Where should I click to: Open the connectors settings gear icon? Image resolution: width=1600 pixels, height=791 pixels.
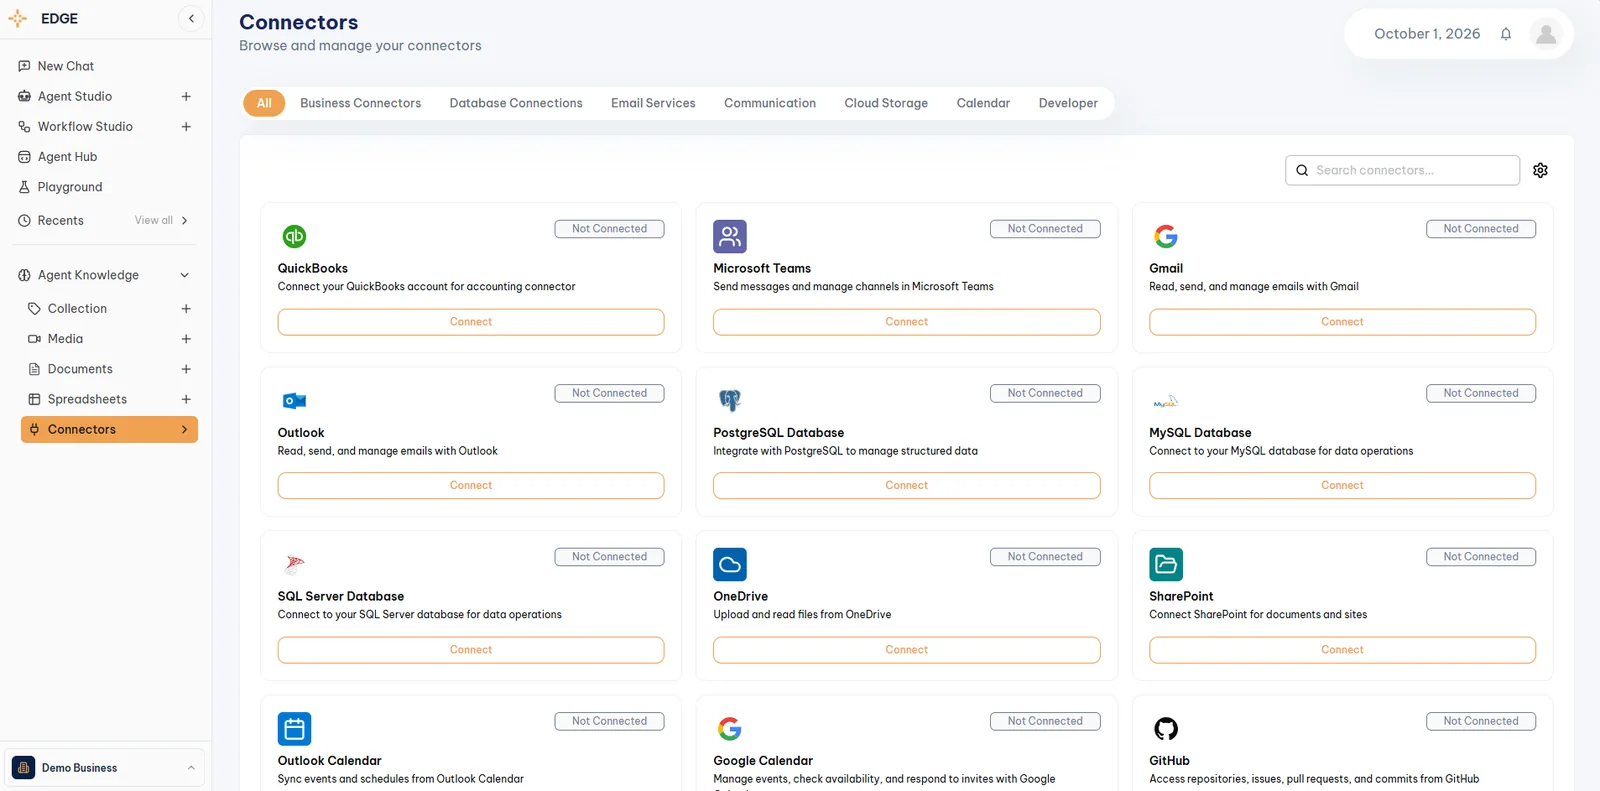pyautogui.click(x=1540, y=170)
